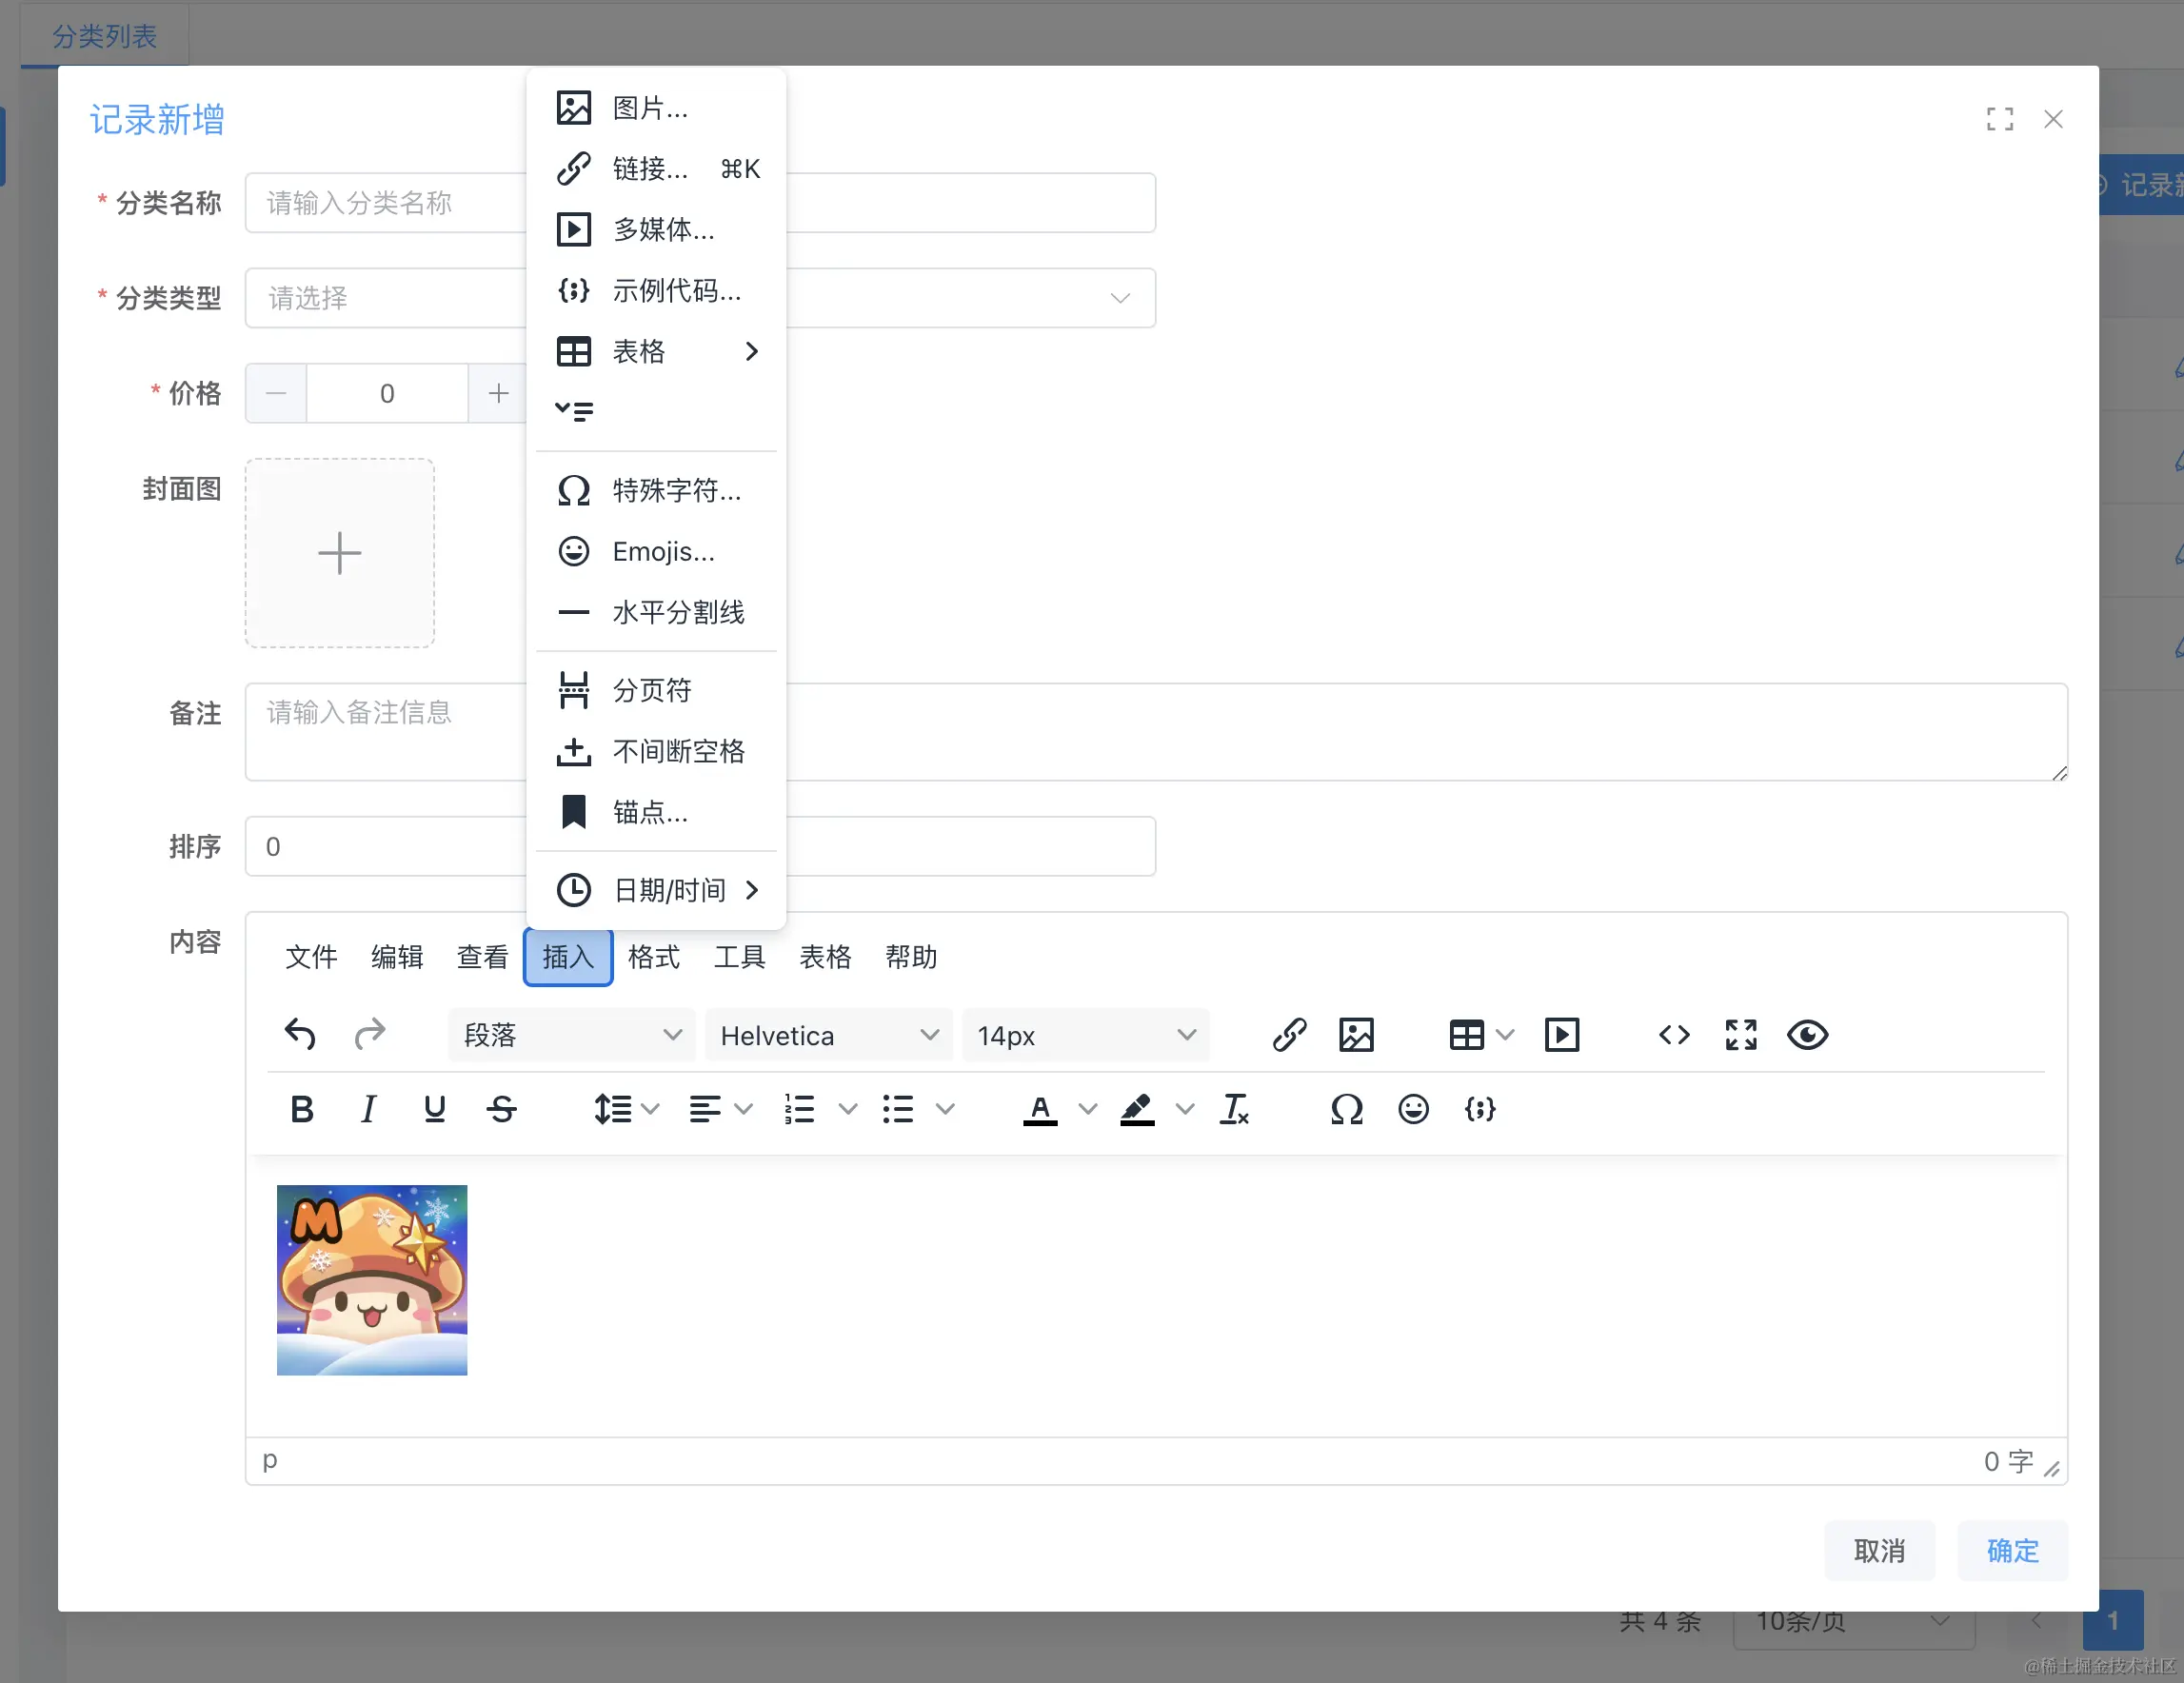
Task: Open the 段落 block format dropdown
Action: tap(571, 1035)
